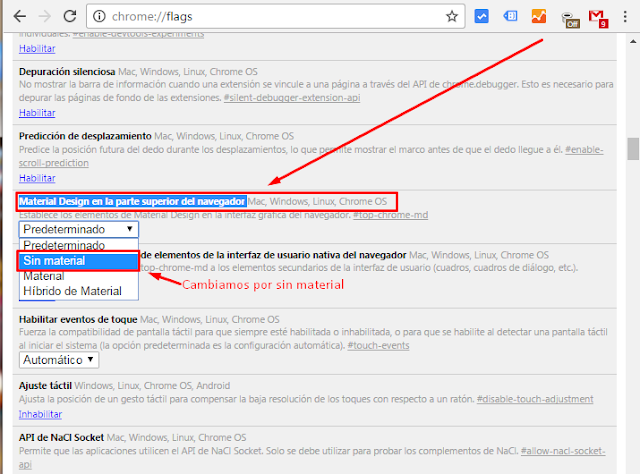The image size is (640, 474).
Task: Open #touch-events anchor link
Action: coord(378,346)
